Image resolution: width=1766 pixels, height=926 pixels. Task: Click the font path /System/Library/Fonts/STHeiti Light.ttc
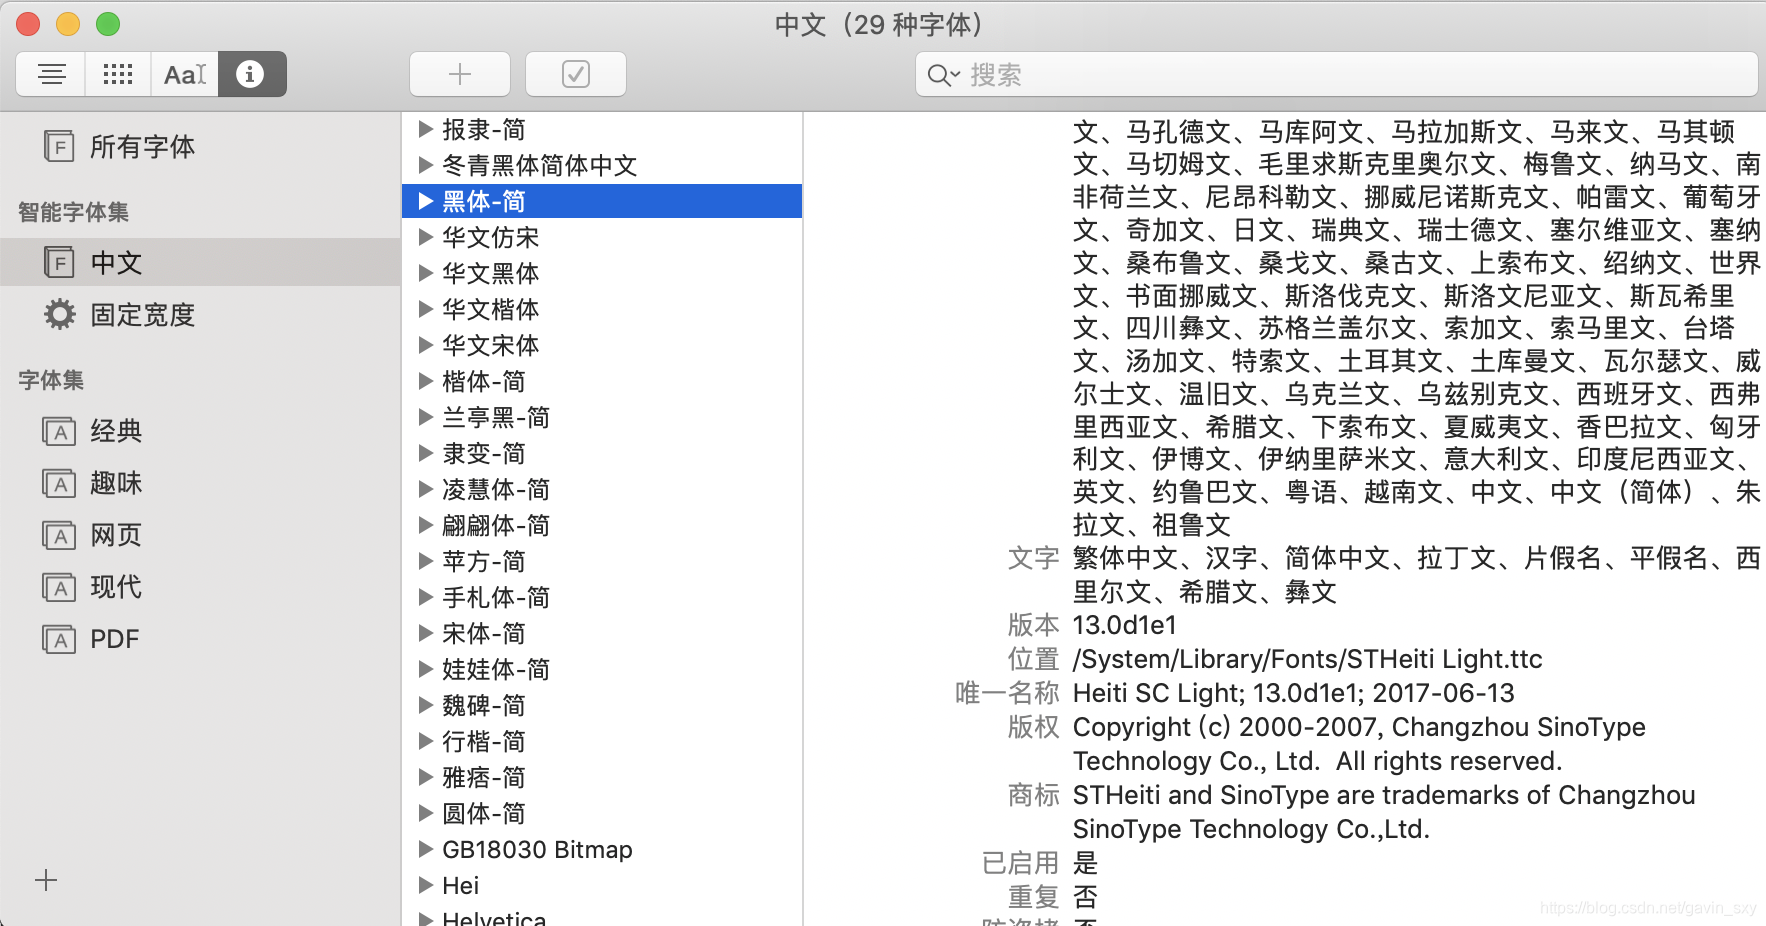tap(1307, 659)
